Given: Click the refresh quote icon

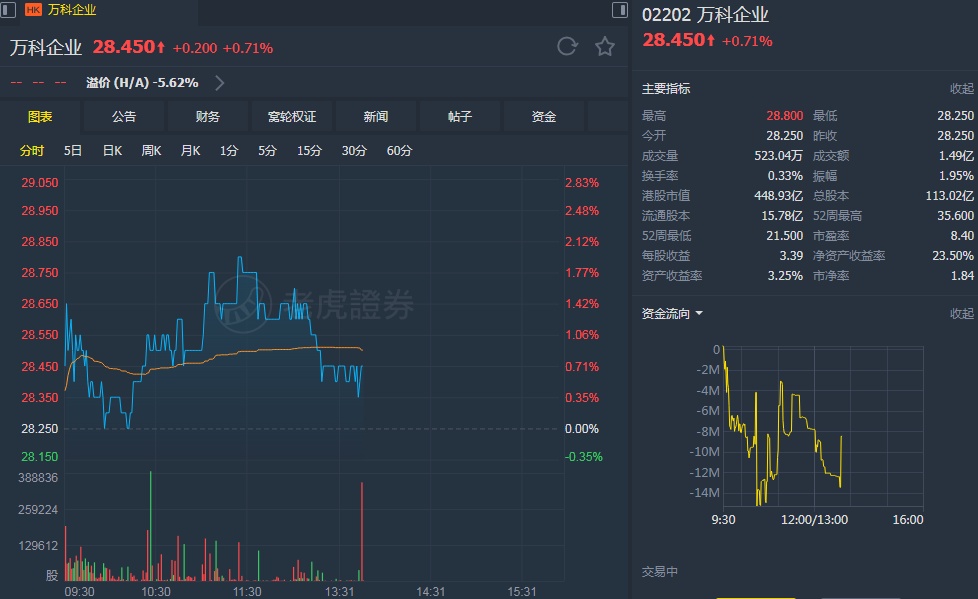Looking at the screenshot, I should click(x=567, y=47).
